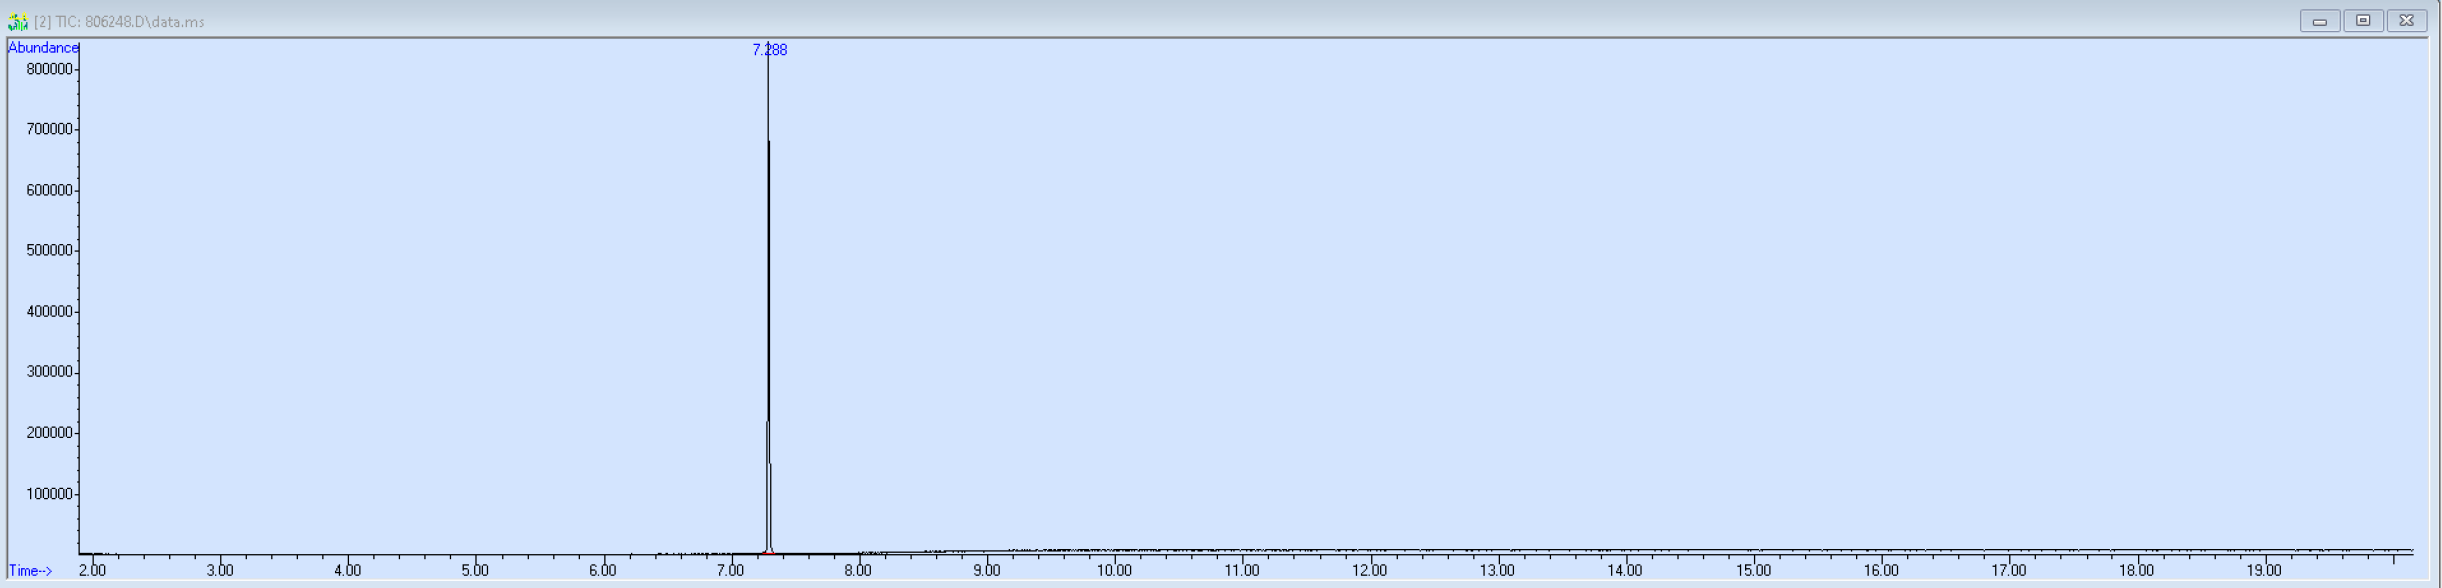
Task: Click the 18.00 time axis value
Action: [x=2137, y=570]
